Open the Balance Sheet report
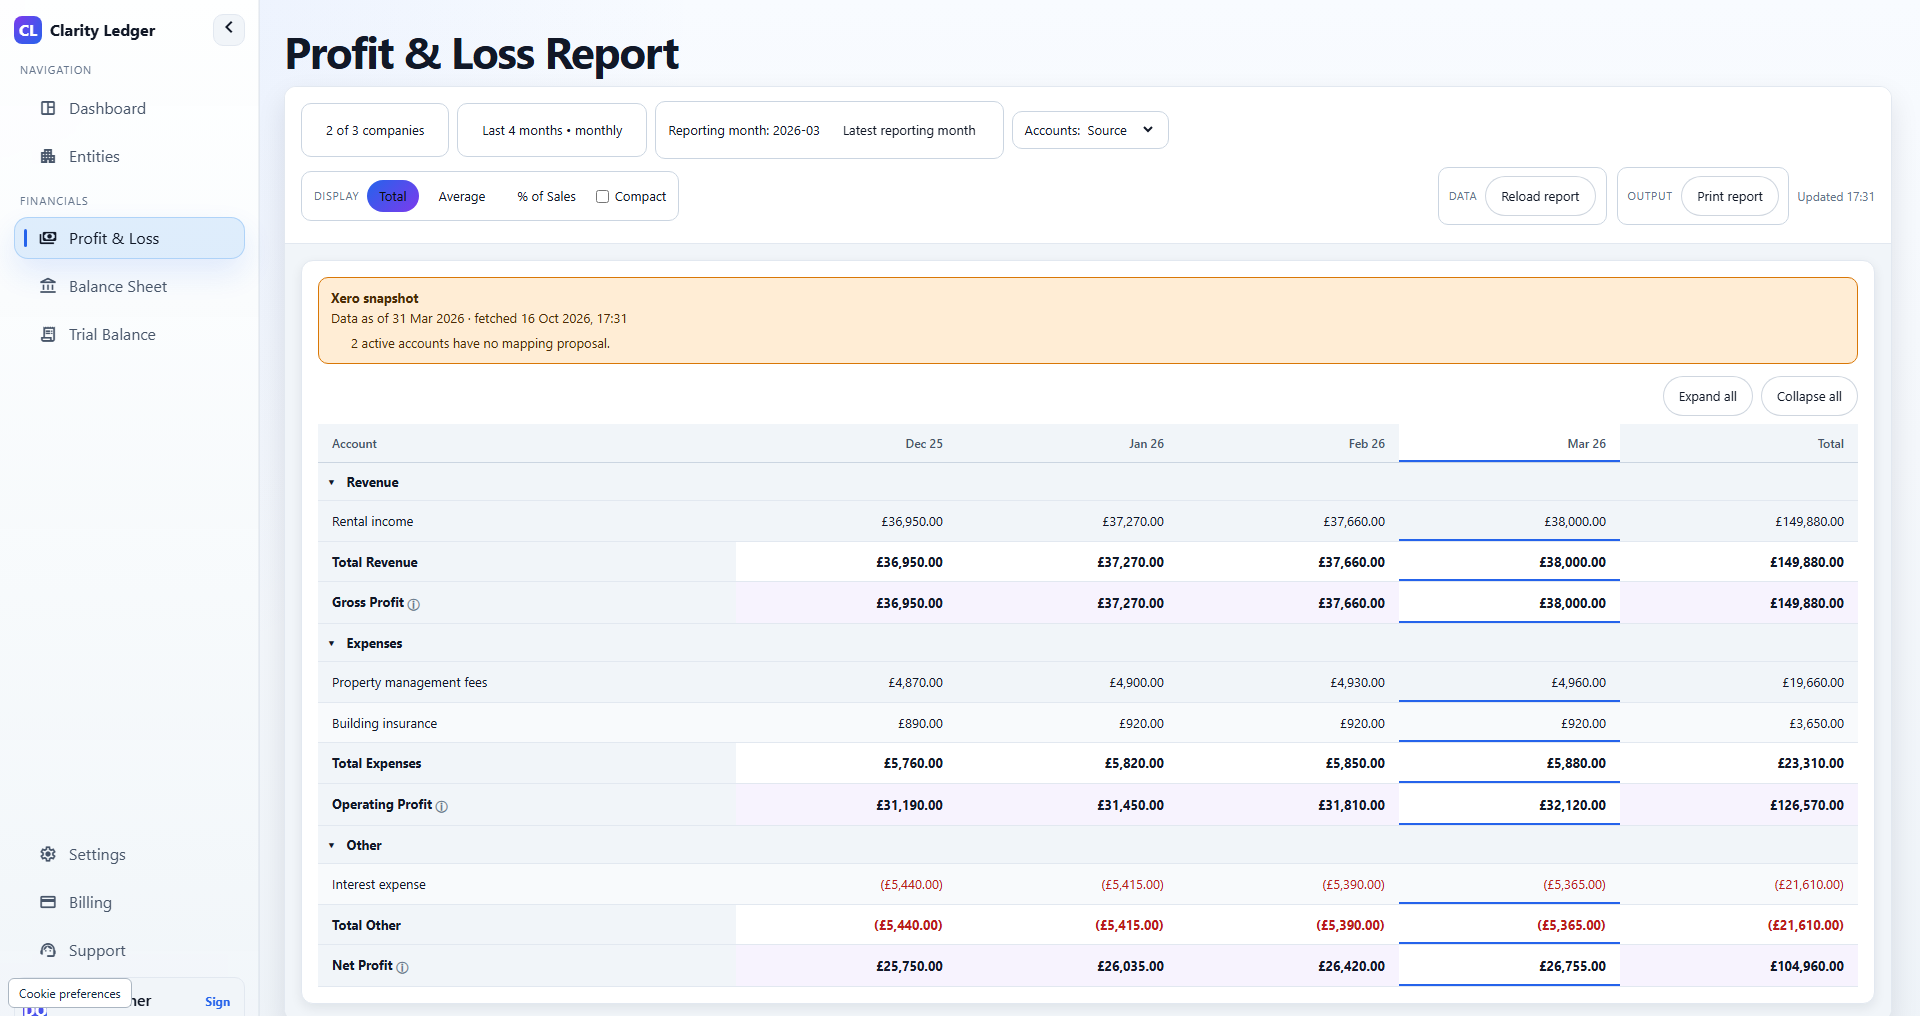The image size is (1920, 1016). 129,286
